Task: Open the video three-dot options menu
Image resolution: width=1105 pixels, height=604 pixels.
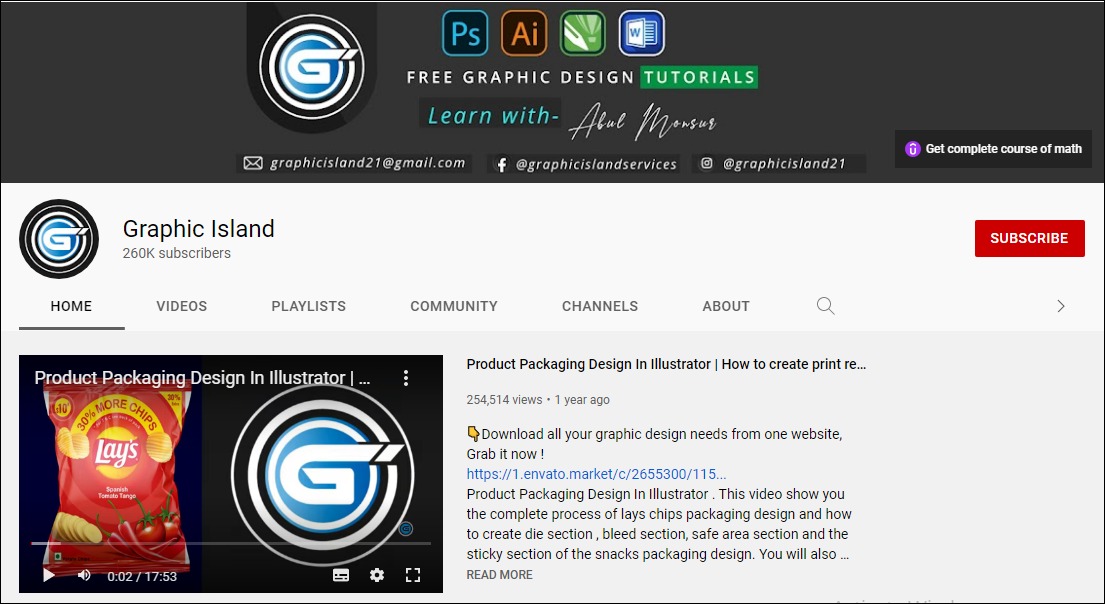Action: coord(406,378)
